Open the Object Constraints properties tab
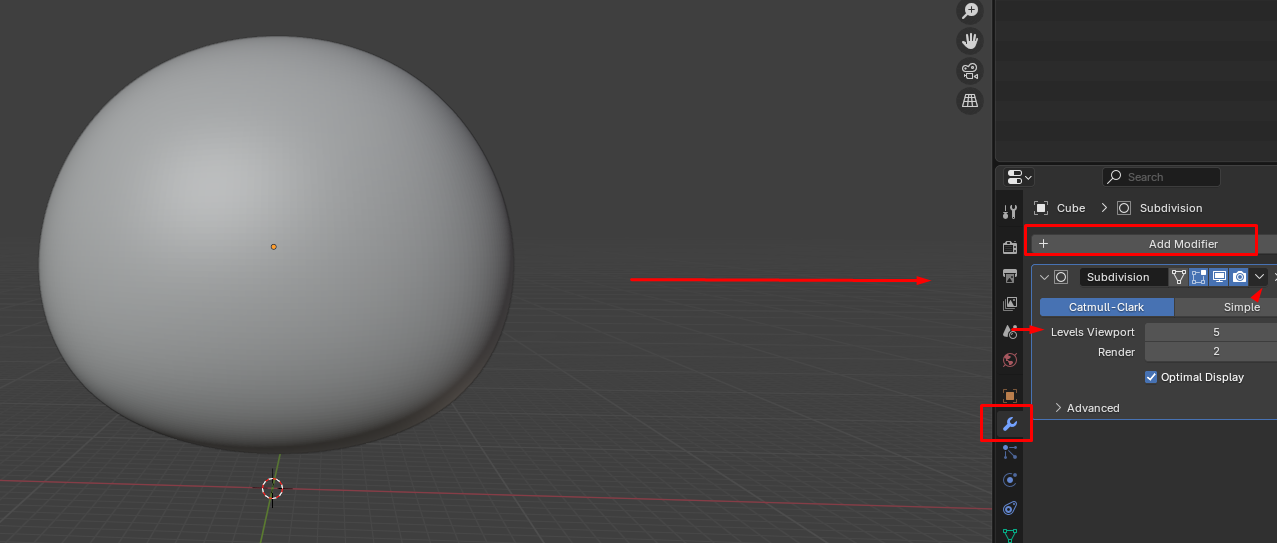 [x=1010, y=508]
